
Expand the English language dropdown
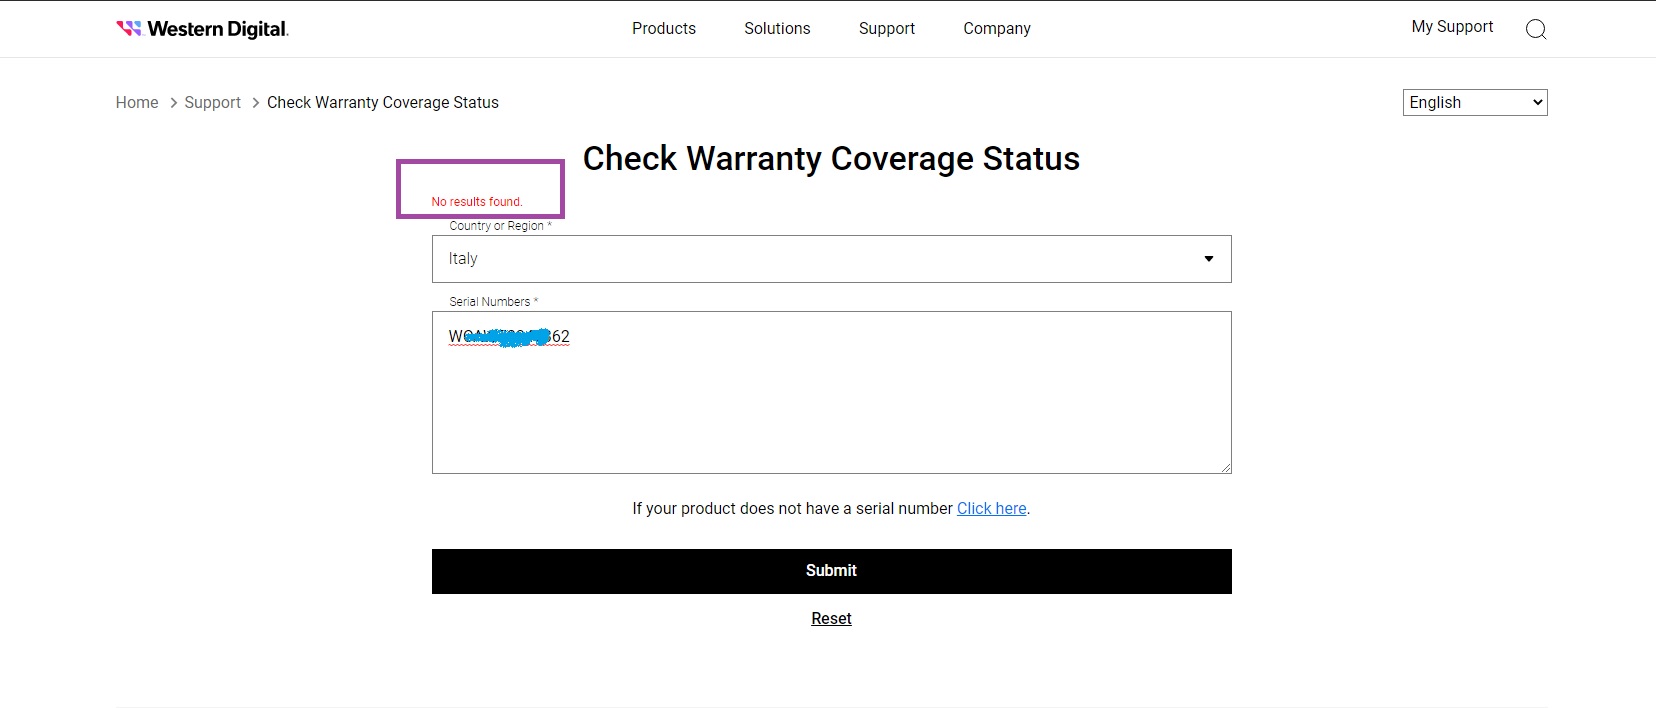[x=1475, y=103]
